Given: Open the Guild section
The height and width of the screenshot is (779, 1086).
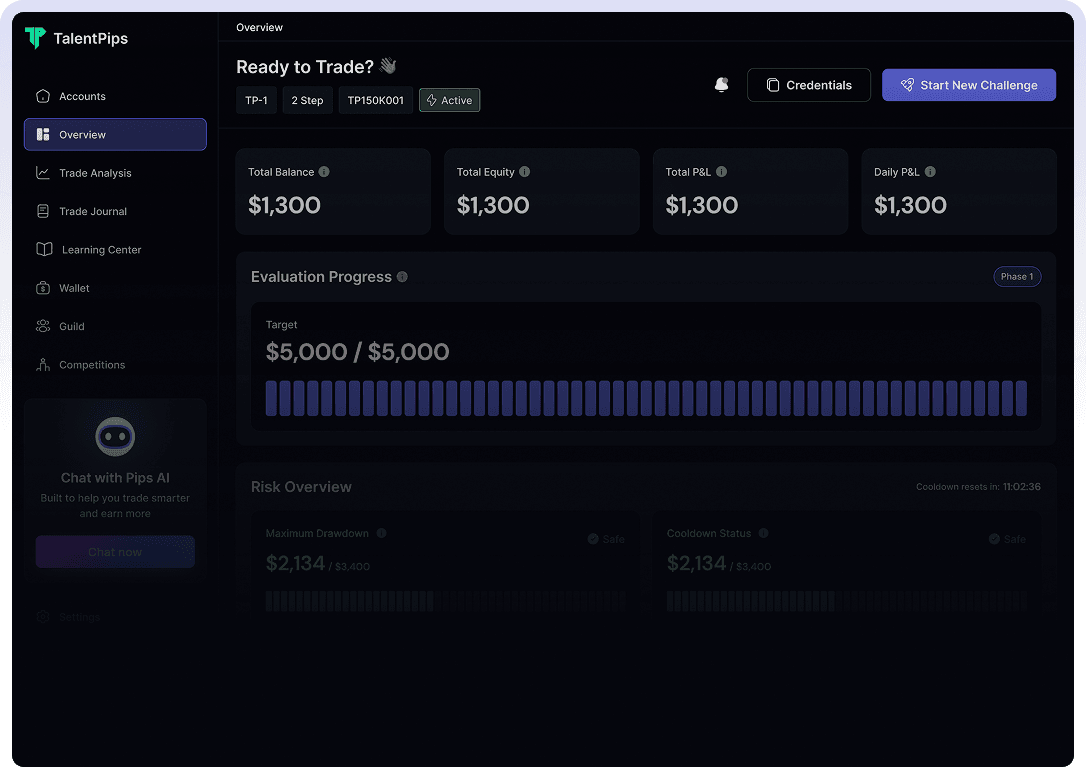Looking at the screenshot, I should click(115, 326).
